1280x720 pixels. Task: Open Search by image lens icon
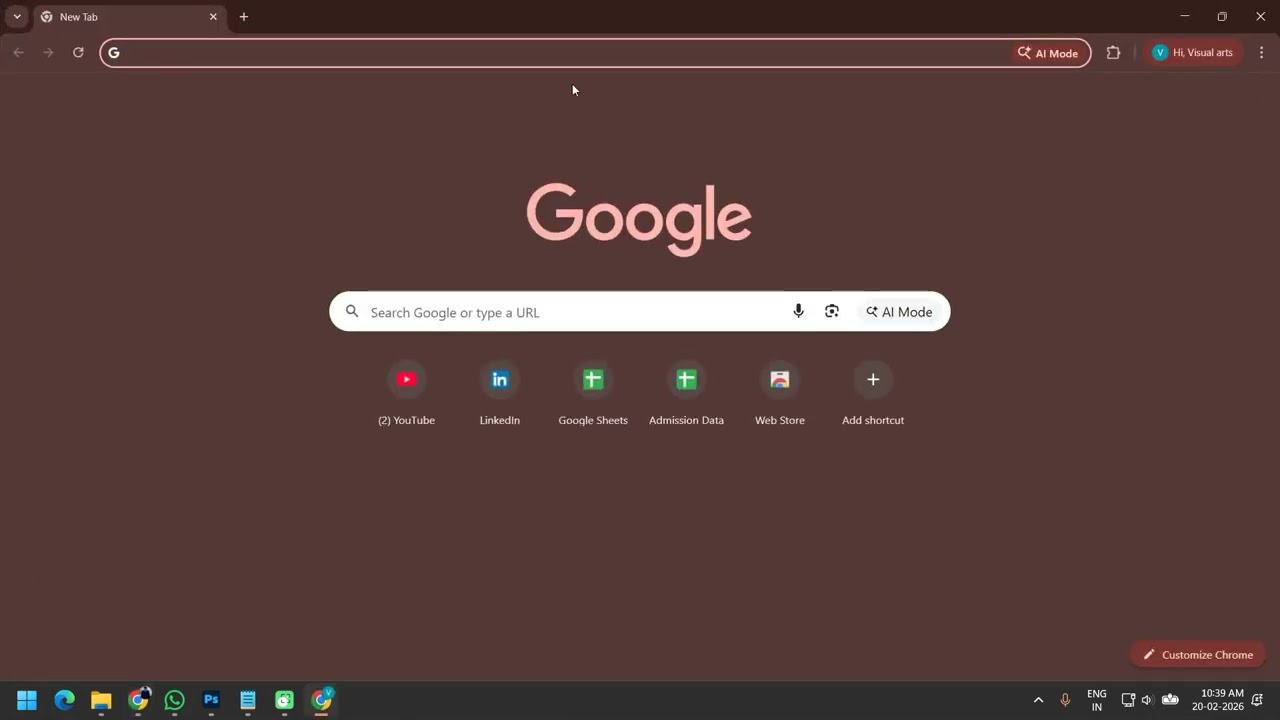(832, 311)
